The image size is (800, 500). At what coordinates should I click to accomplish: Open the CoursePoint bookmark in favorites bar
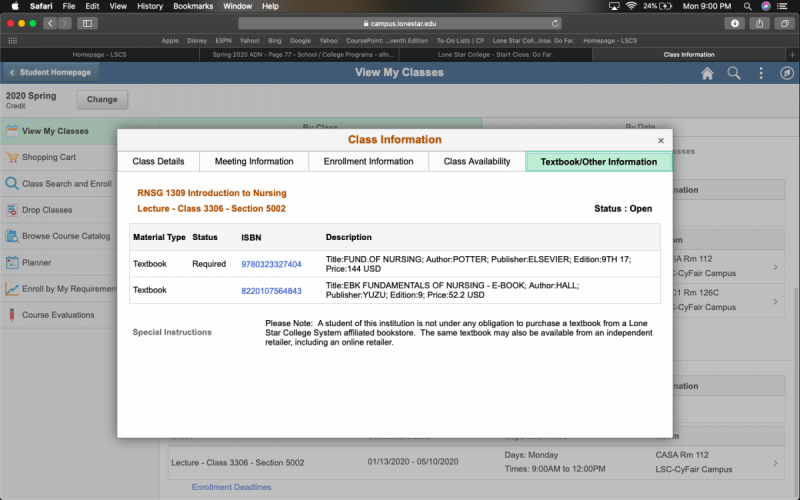click(387, 41)
